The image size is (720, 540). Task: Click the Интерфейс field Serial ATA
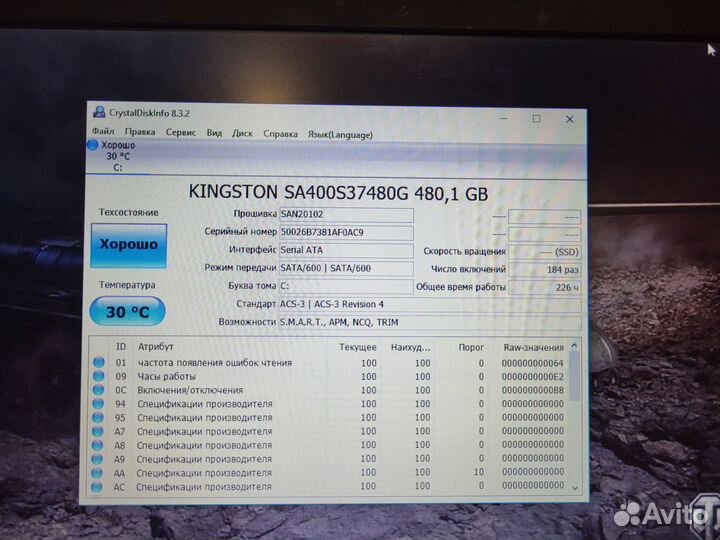pyautogui.click(x=346, y=250)
